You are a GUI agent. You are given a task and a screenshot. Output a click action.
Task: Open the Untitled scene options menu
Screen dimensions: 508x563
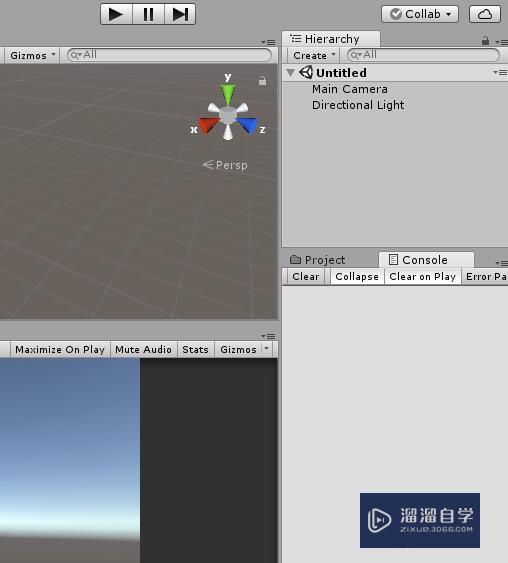[x=500, y=73]
